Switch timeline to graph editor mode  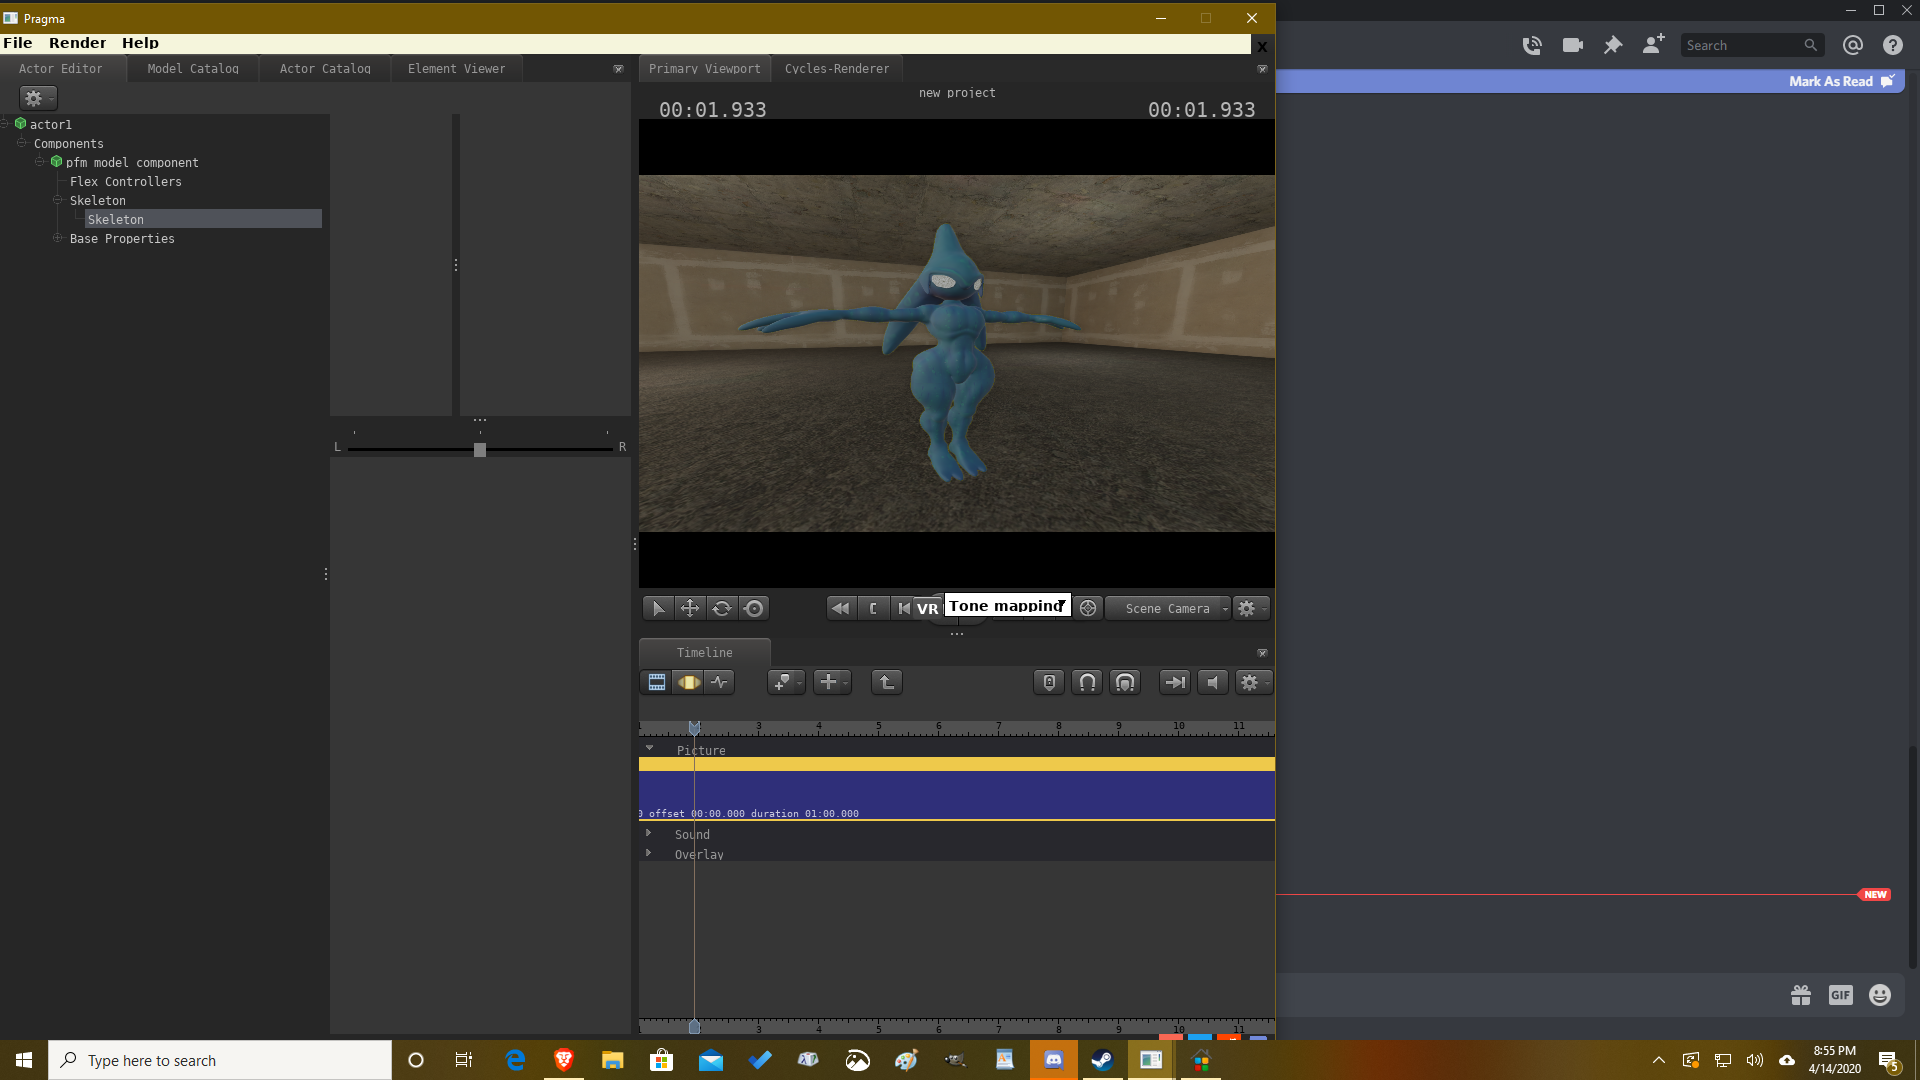720,682
